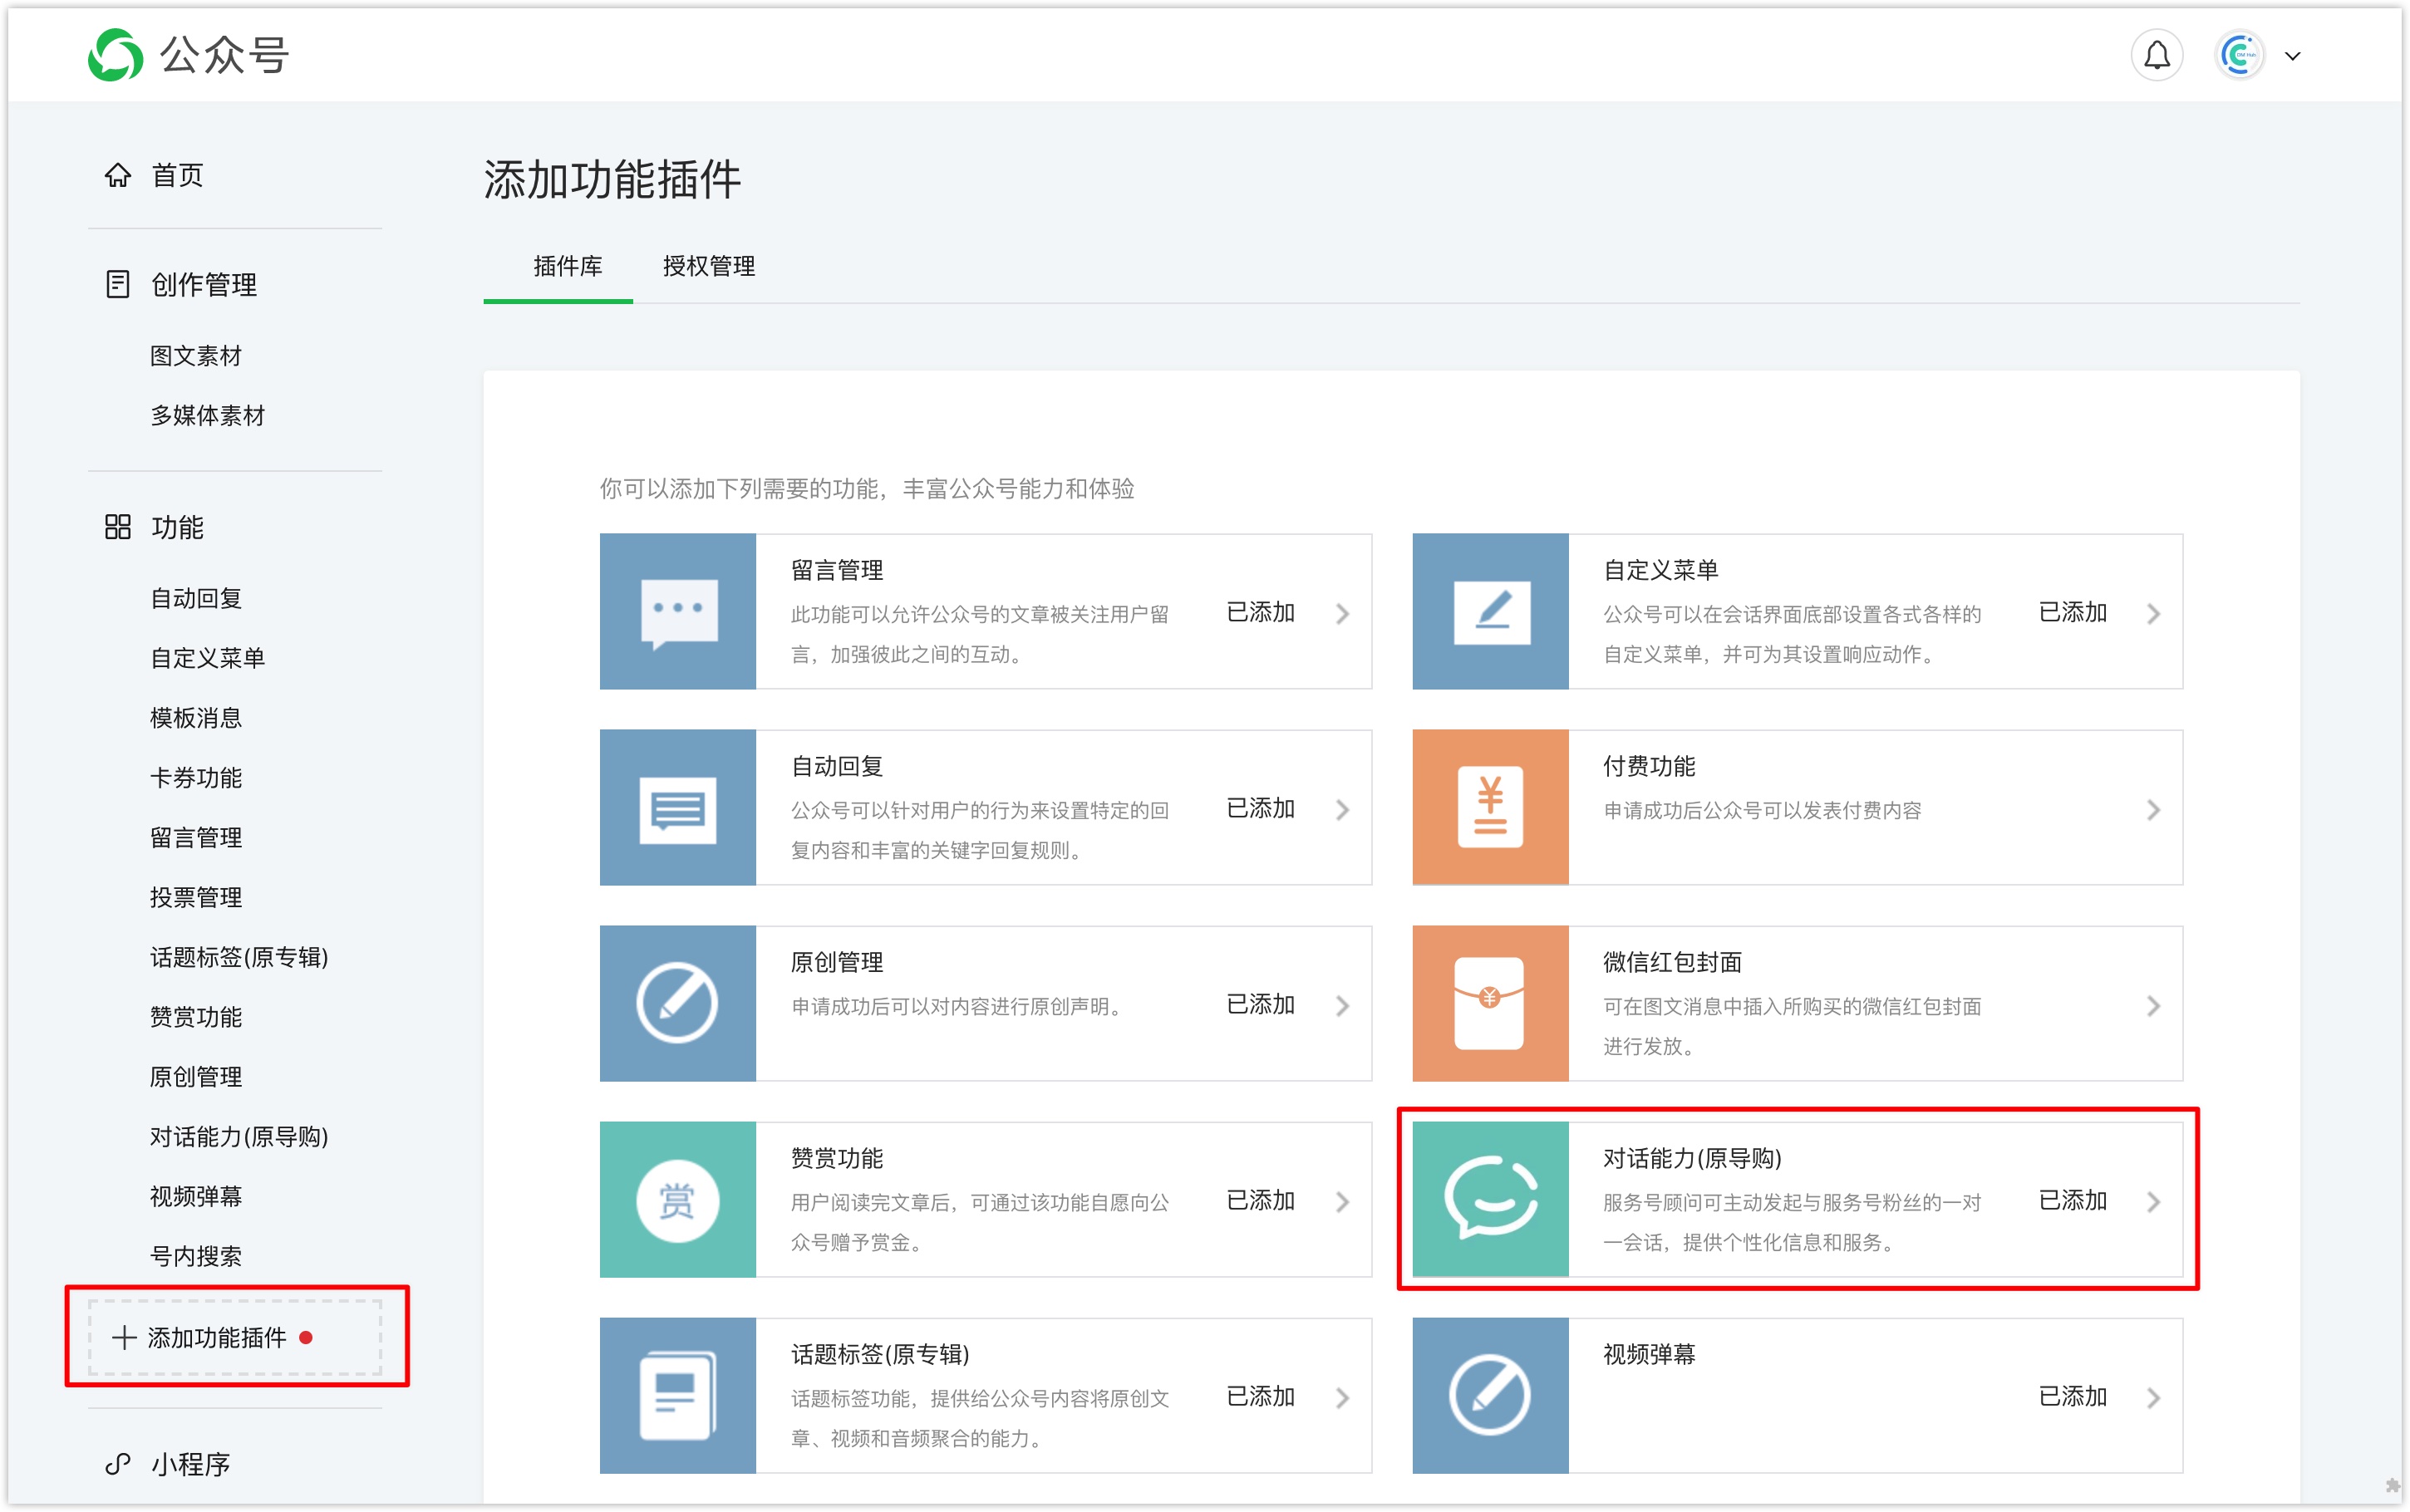Select 原创管理 in the sidebar
Screen dimensions: 2410x1512
pos(196,1077)
